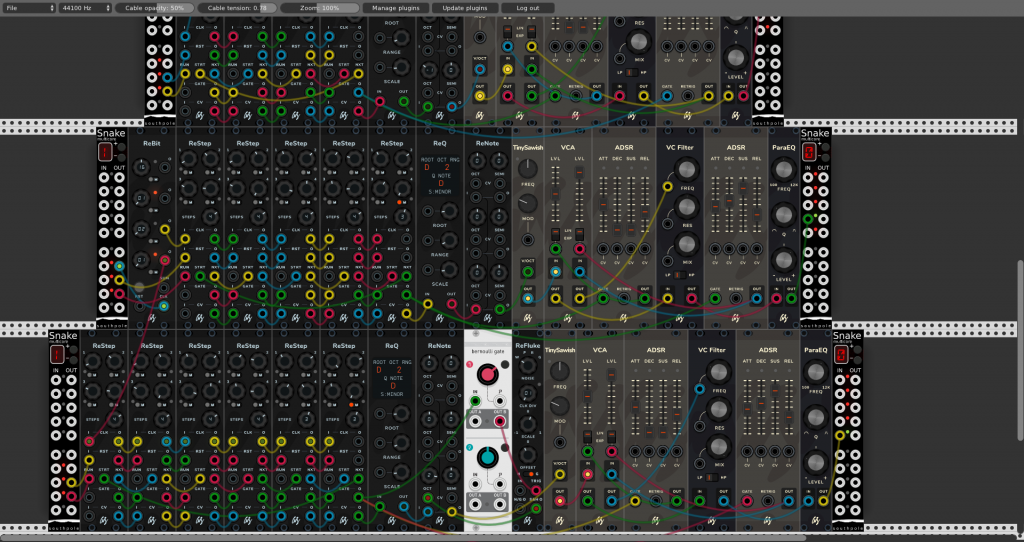Open the 44100 Hz sample rate dropdown

[x=85, y=8]
